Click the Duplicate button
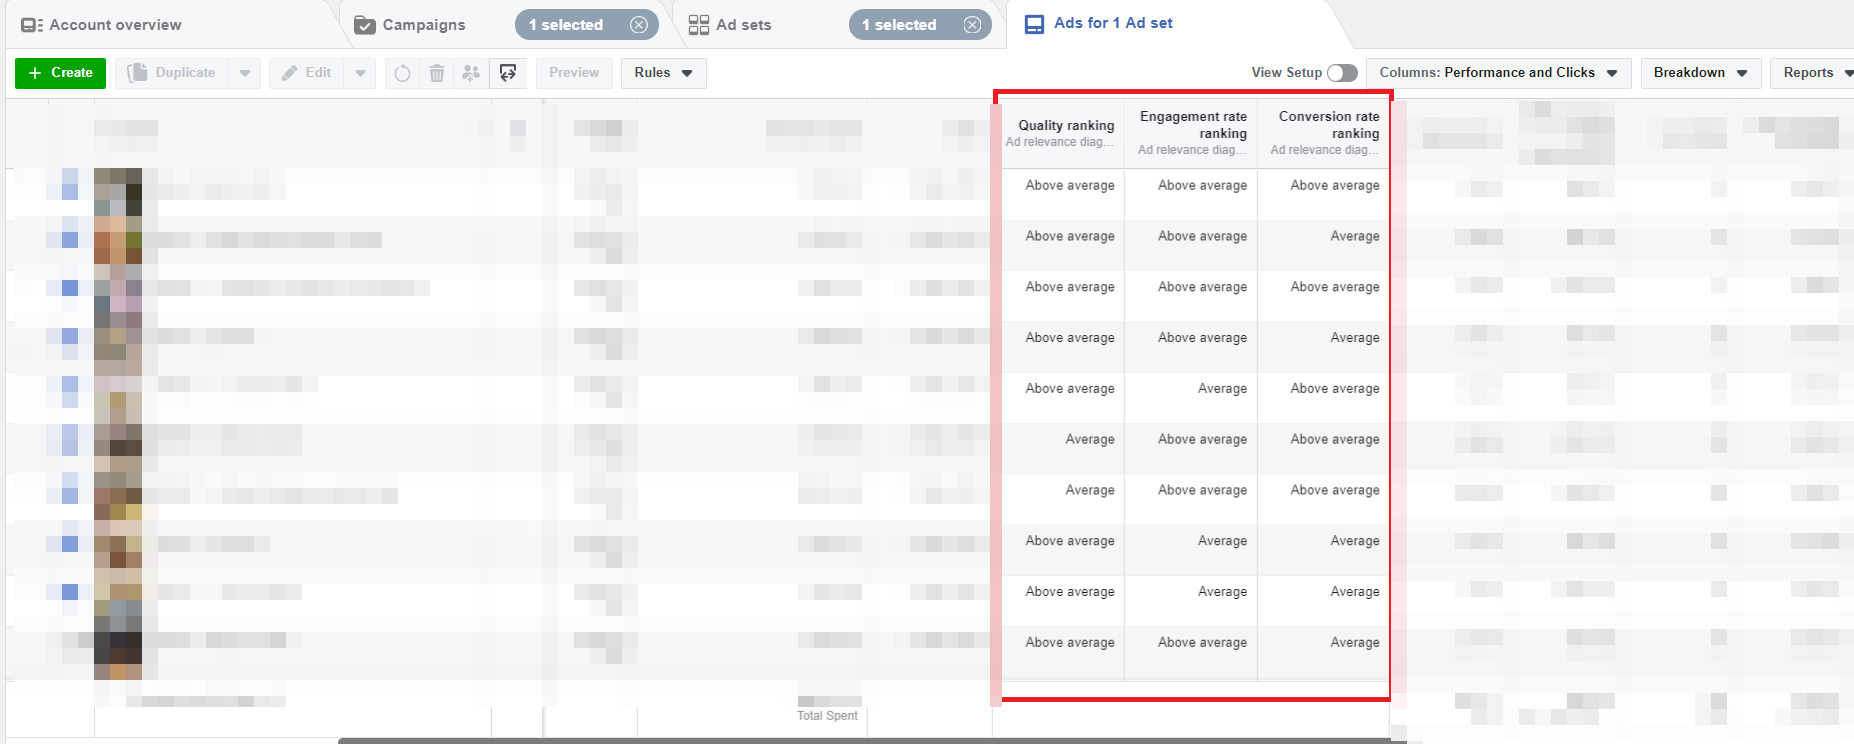Image resolution: width=1854 pixels, height=744 pixels. (173, 73)
